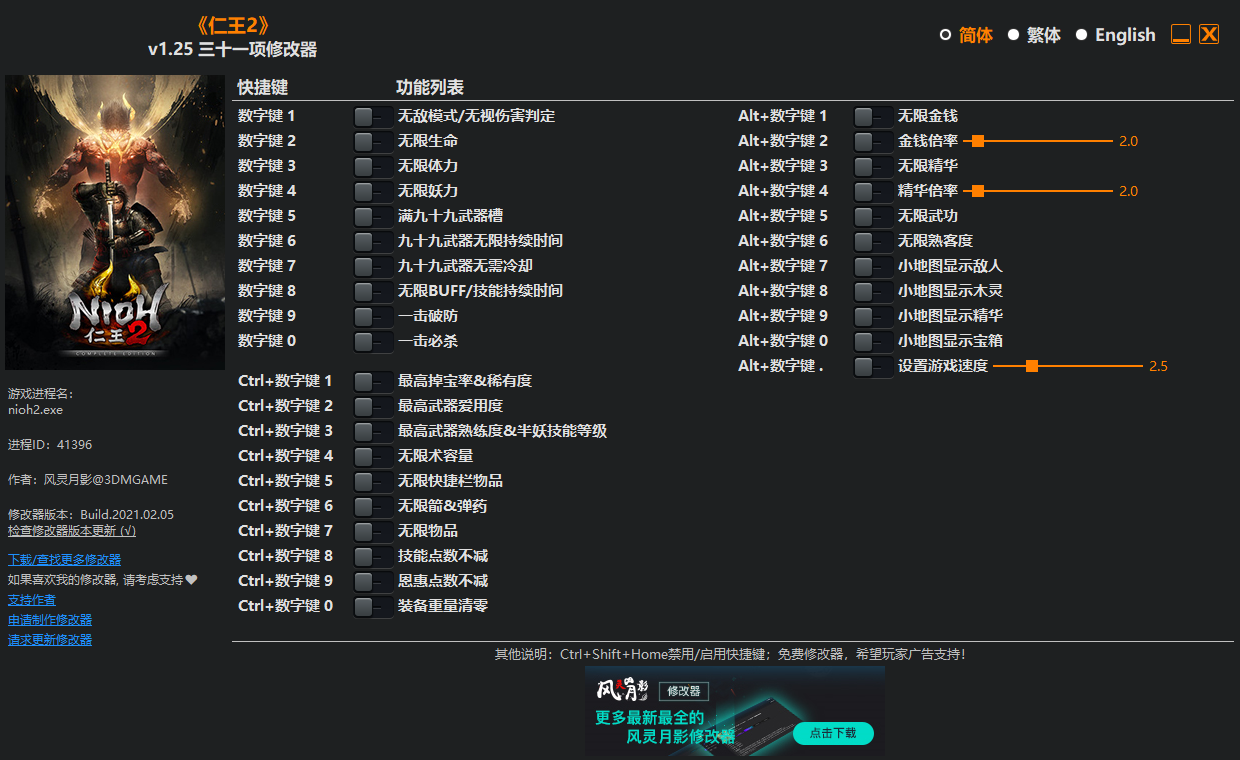Image resolution: width=1240 pixels, height=760 pixels.
Task: Enable the 设置游戏速度 toggle
Action: click(873, 365)
